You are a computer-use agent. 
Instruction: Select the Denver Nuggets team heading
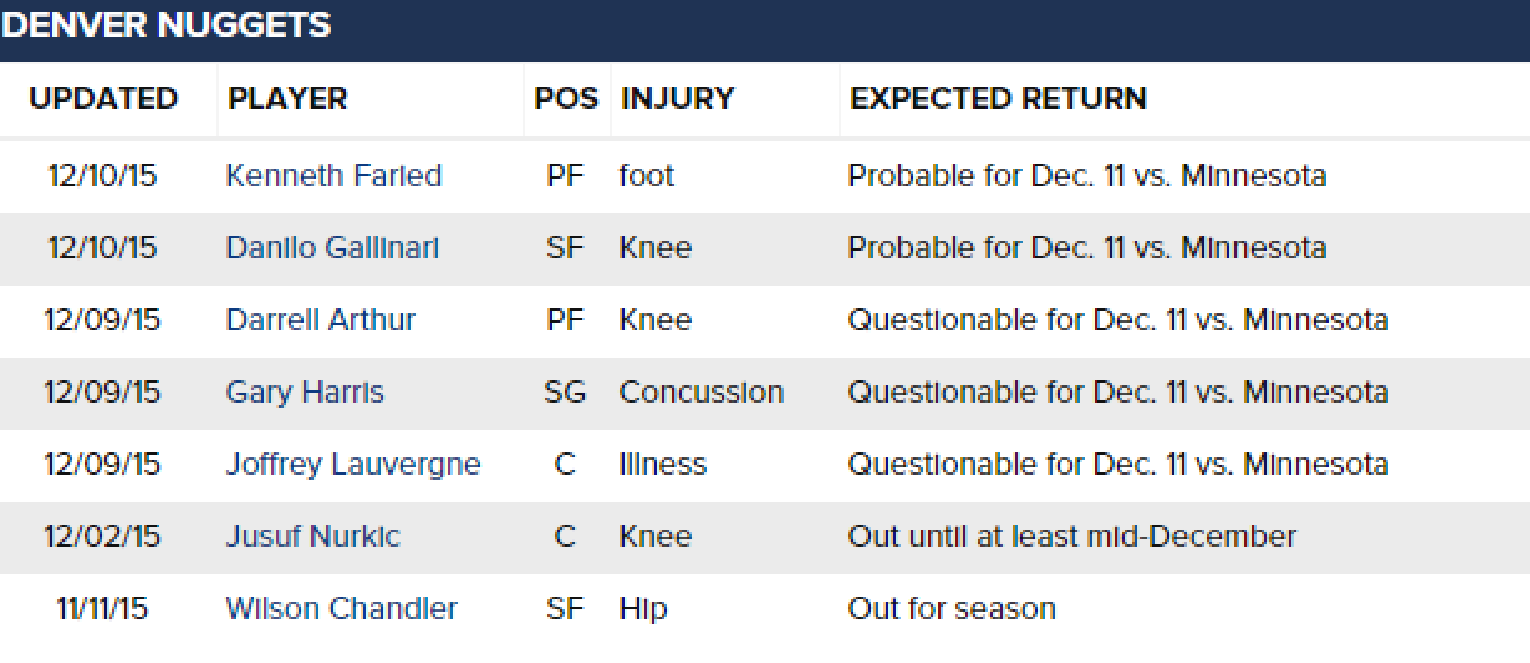[166, 25]
